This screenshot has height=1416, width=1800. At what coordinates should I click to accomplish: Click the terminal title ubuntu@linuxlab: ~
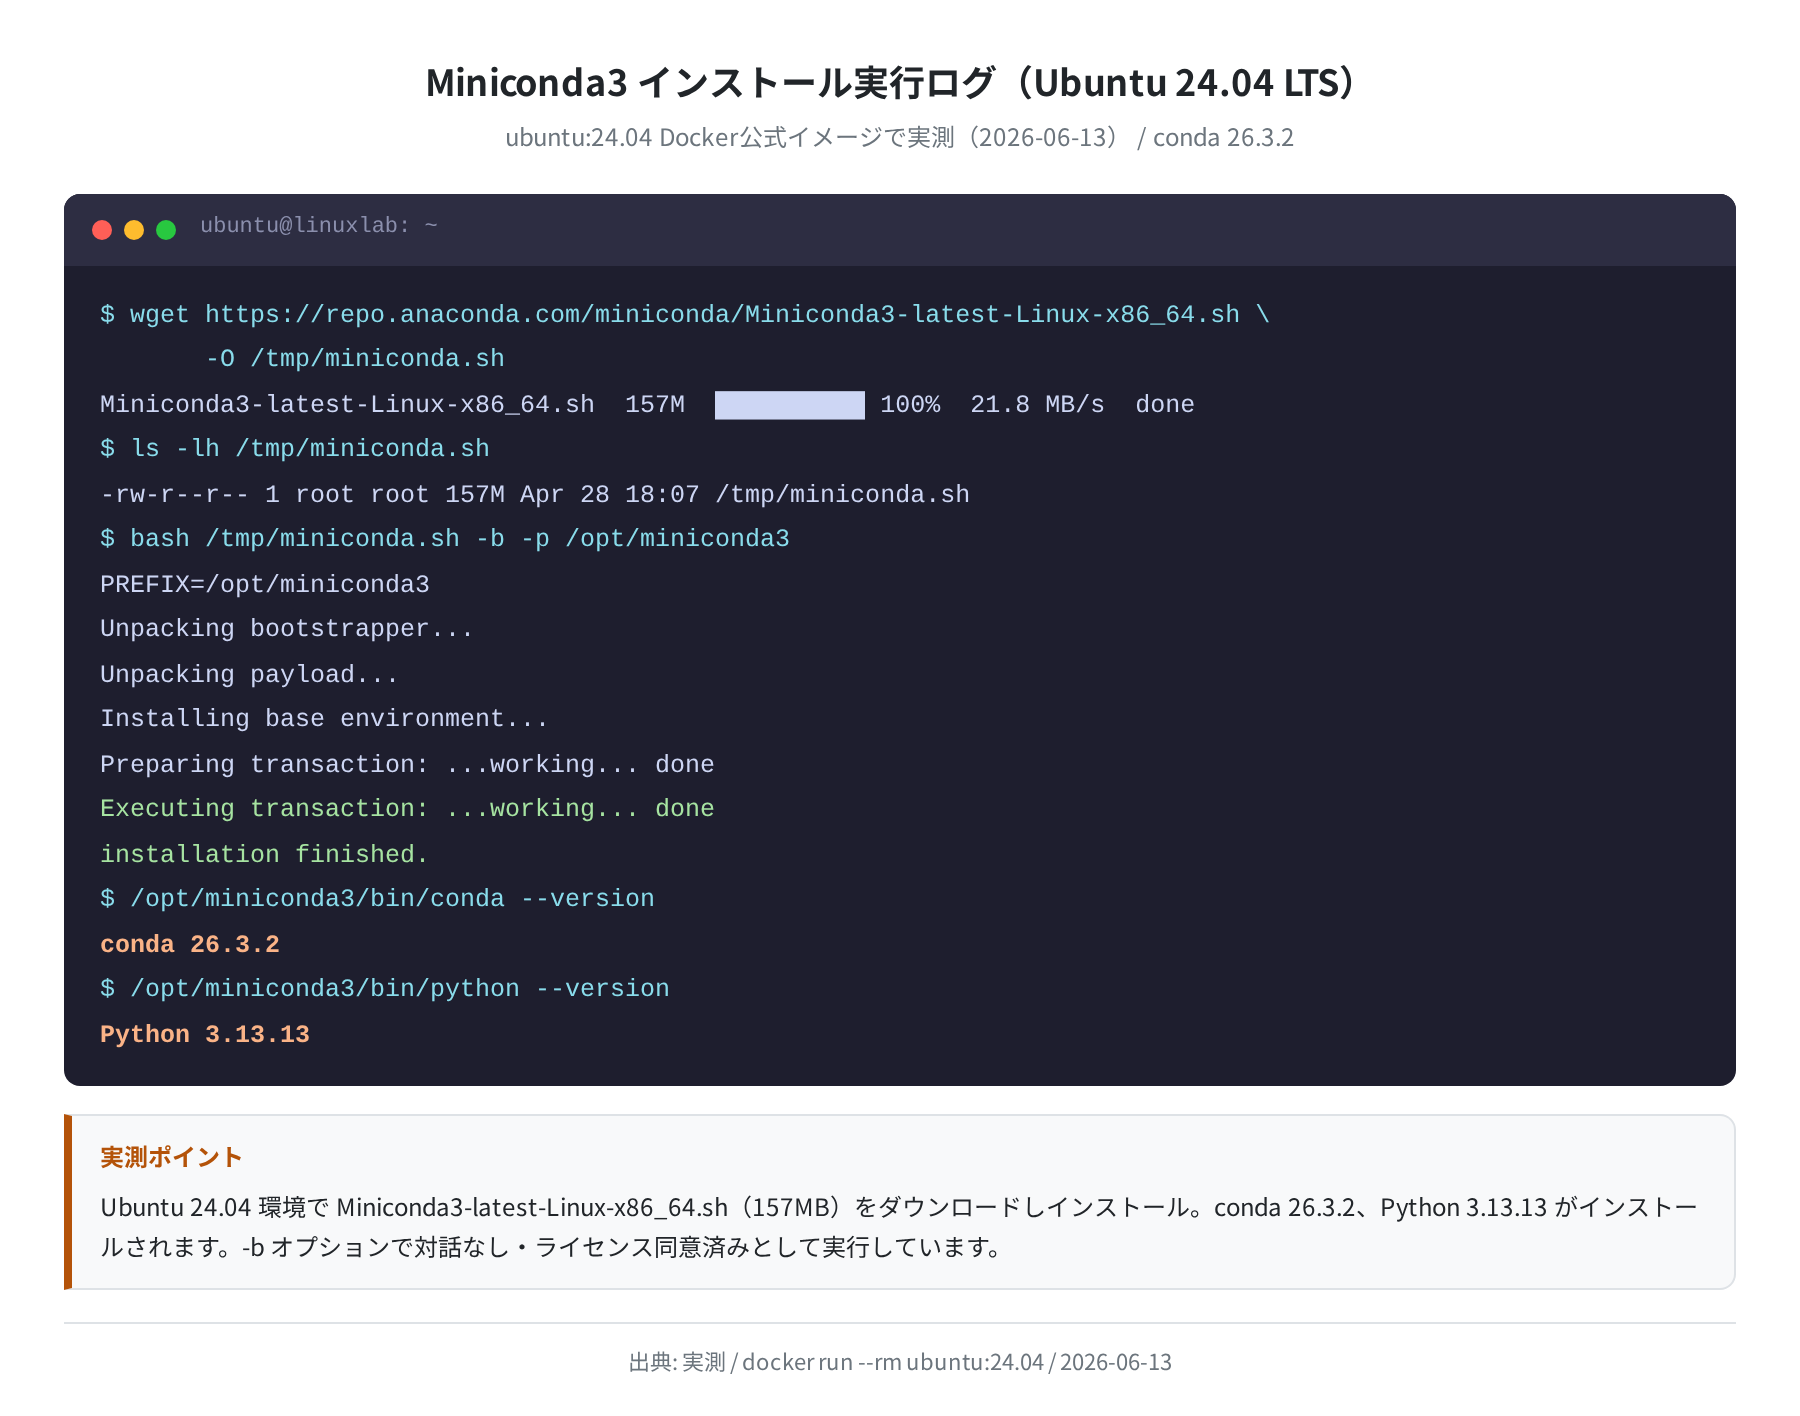coord(319,226)
